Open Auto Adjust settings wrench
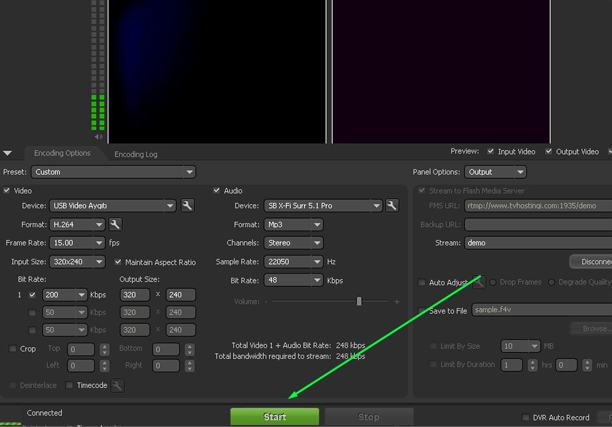Image resolution: width=612 pixels, height=427 pixels. click(x=479, y=282)
